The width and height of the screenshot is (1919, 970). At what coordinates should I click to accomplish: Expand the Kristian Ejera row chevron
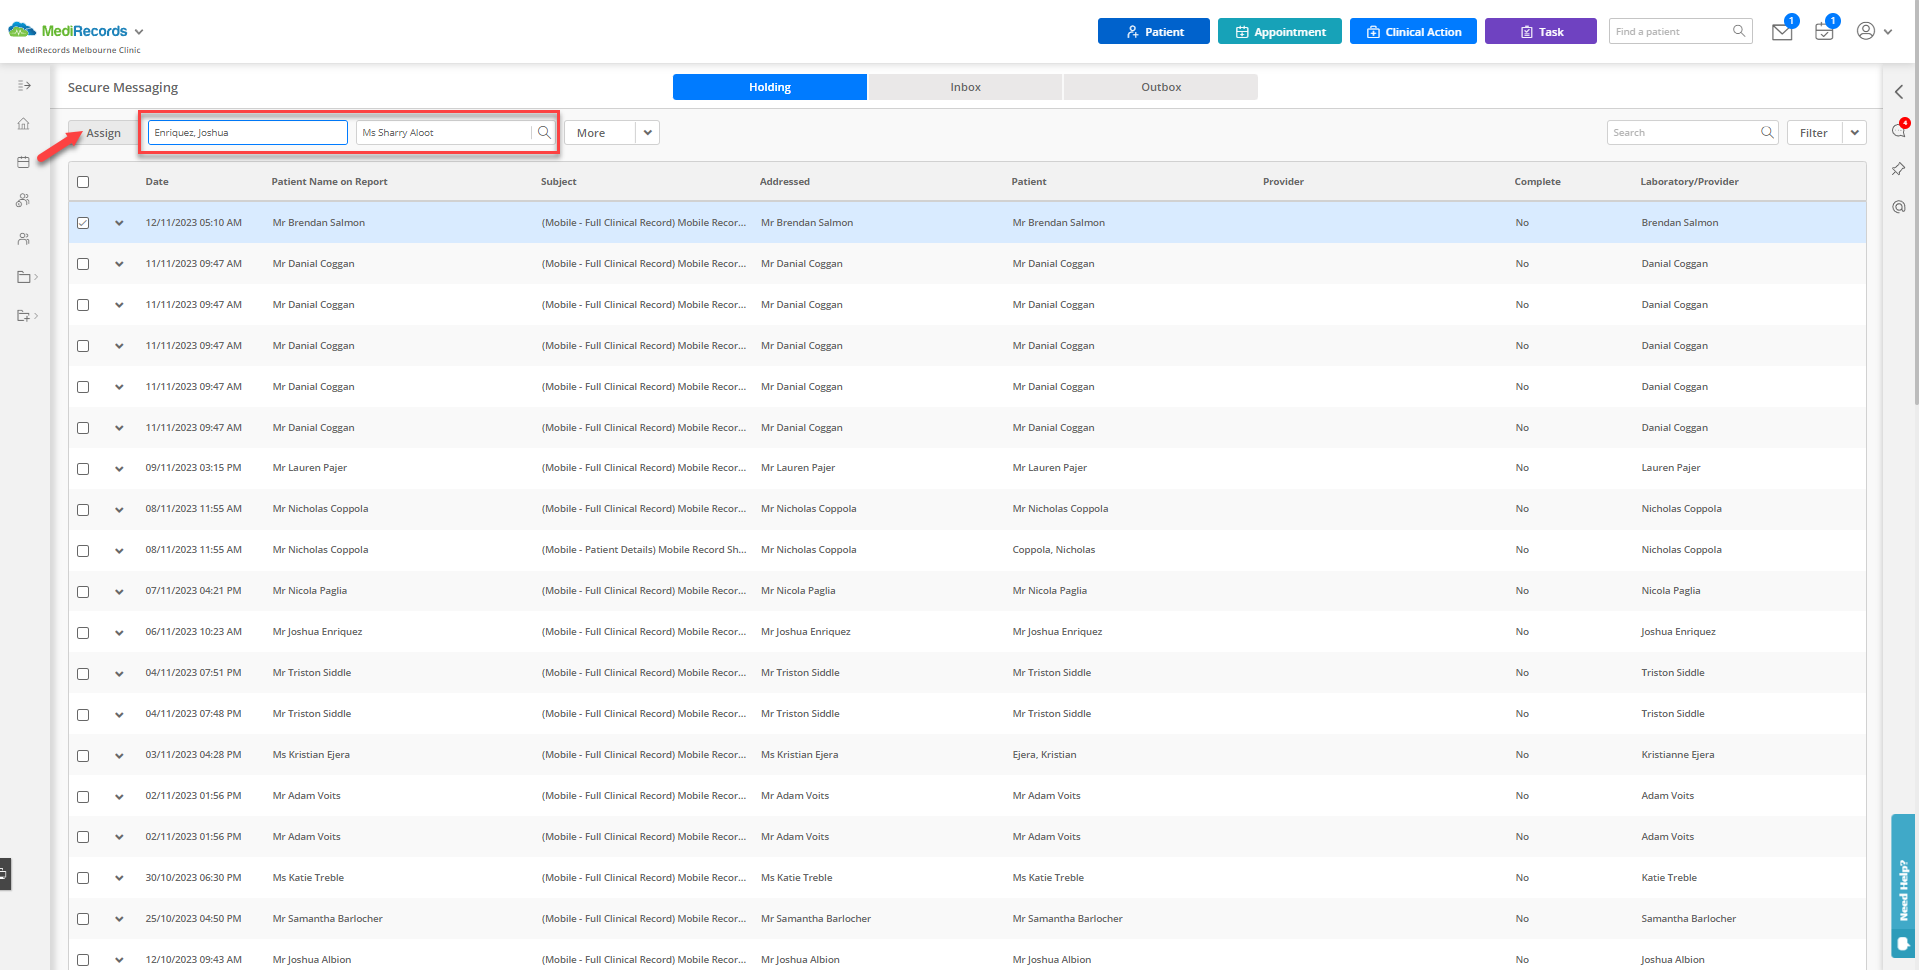(119, 756)
